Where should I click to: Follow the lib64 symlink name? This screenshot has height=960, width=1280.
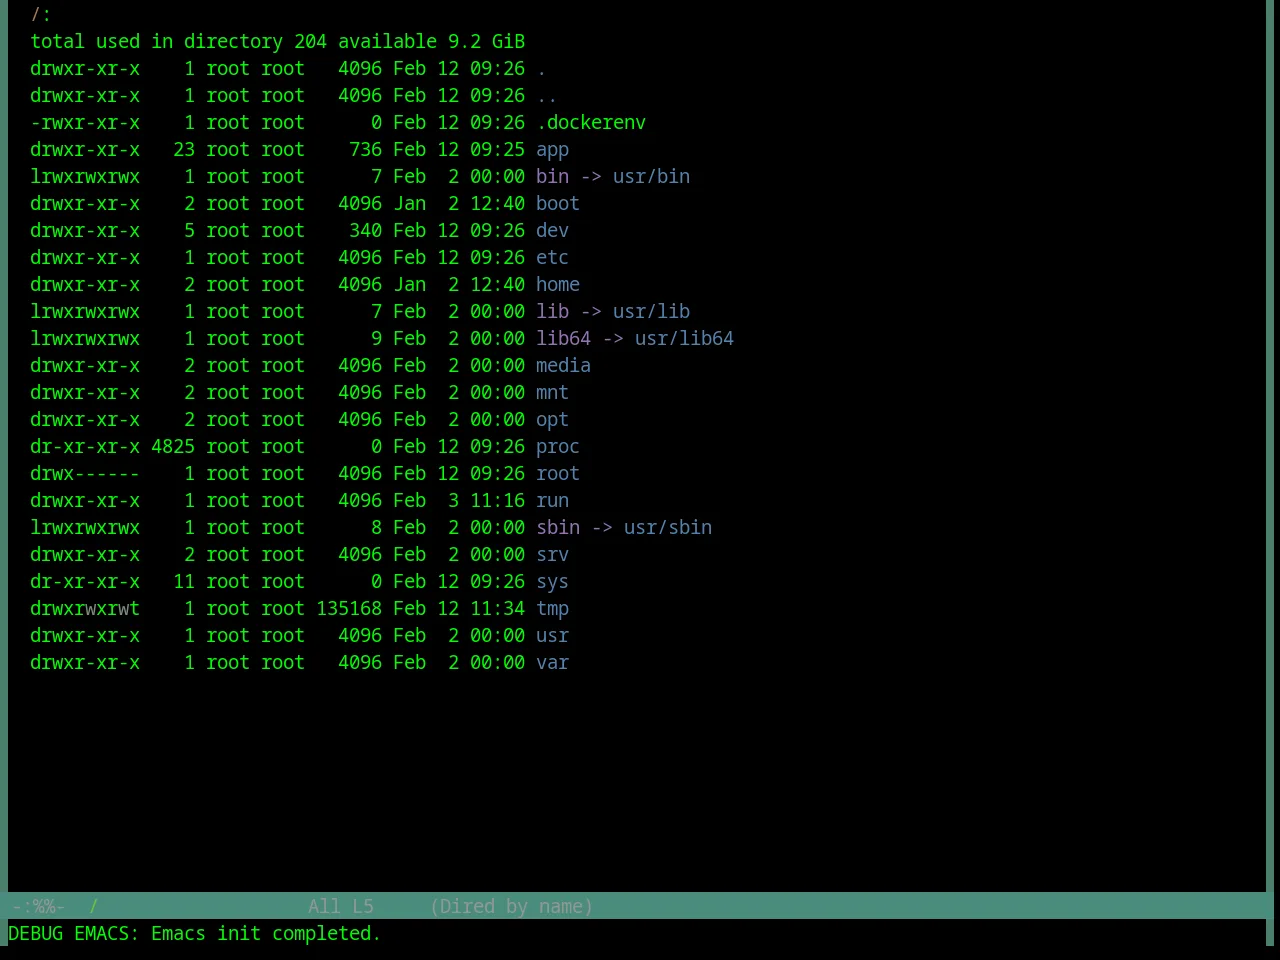pyautogui.click(x=563, y=339)
